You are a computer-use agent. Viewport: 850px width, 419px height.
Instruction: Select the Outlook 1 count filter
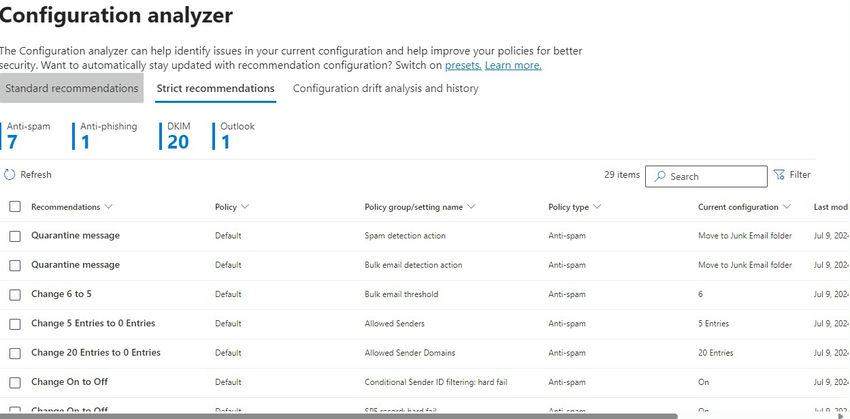(235, 135)
